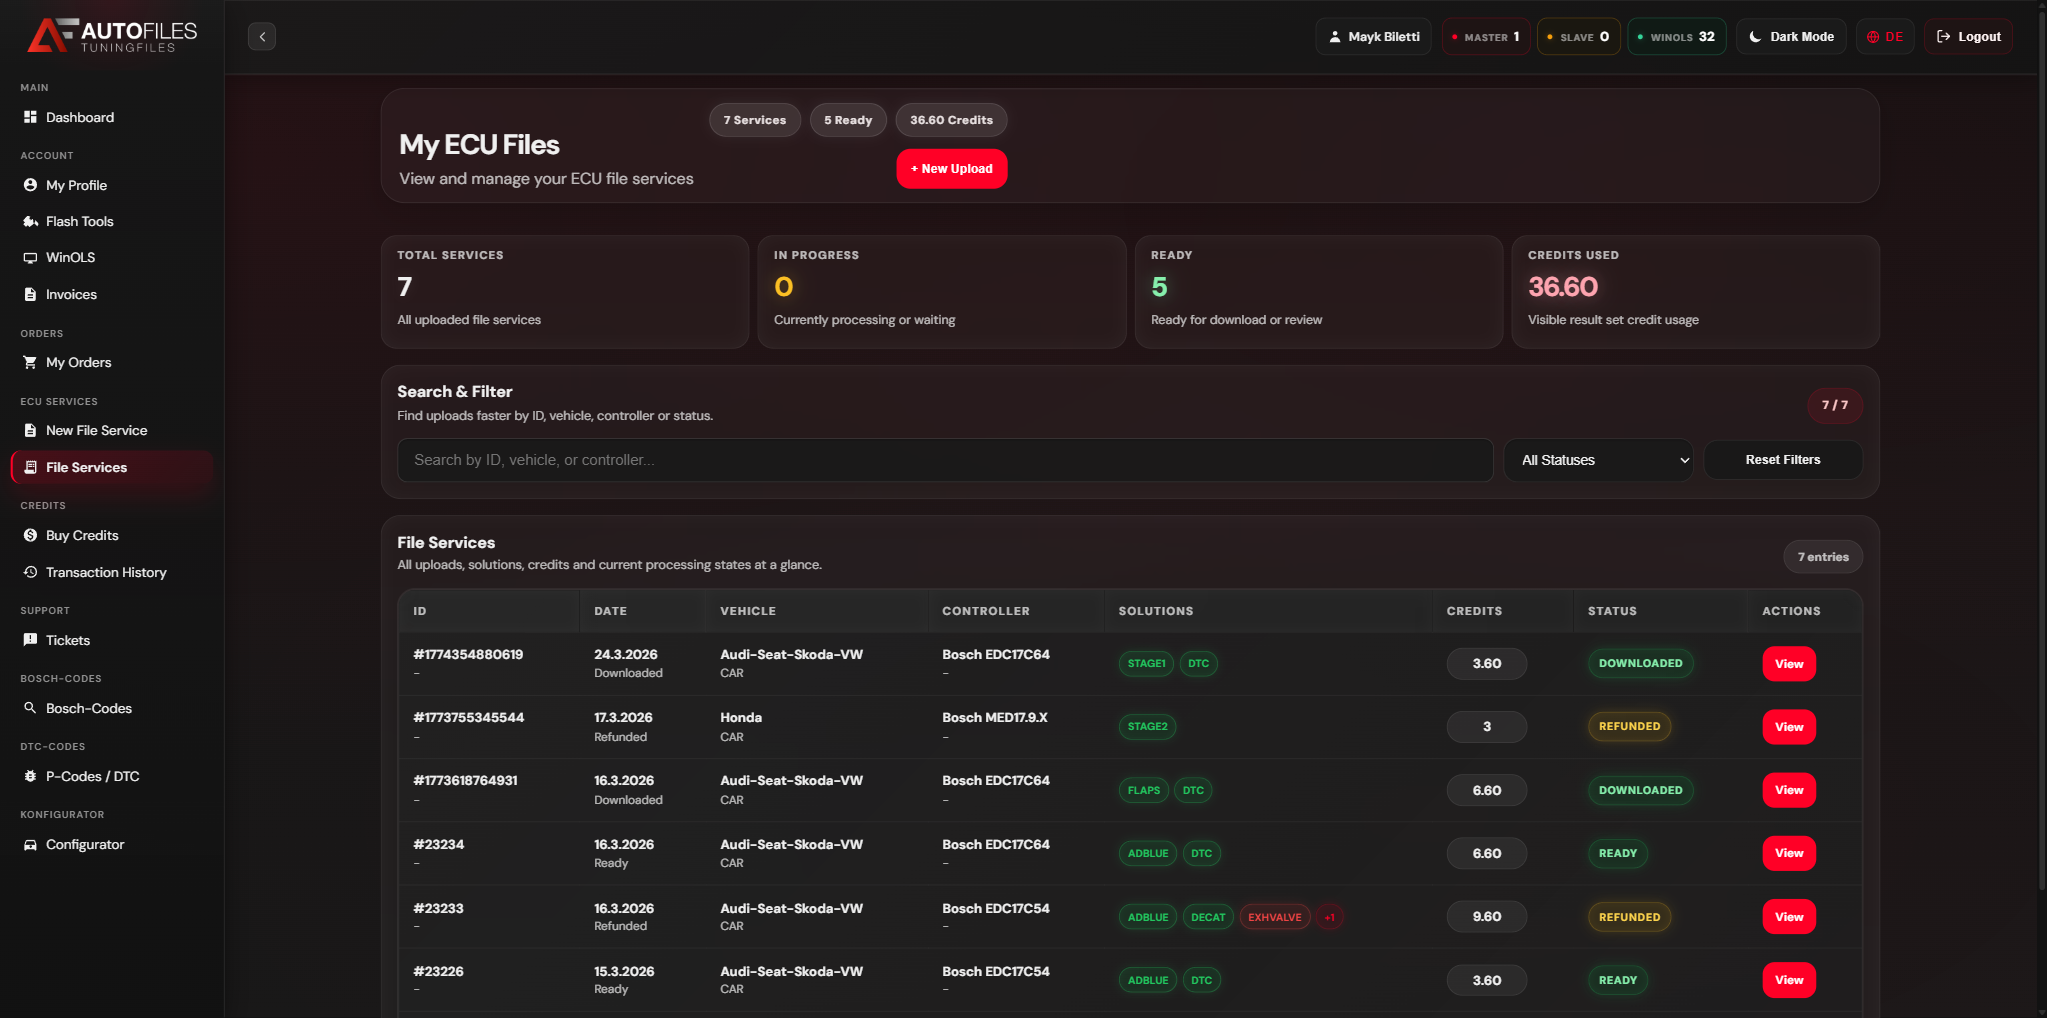Viewport: 2047px width, 1018px height.
Task: Click the Buy Credits coin icon
Action: pyautogui.click(x=30, y=535)
